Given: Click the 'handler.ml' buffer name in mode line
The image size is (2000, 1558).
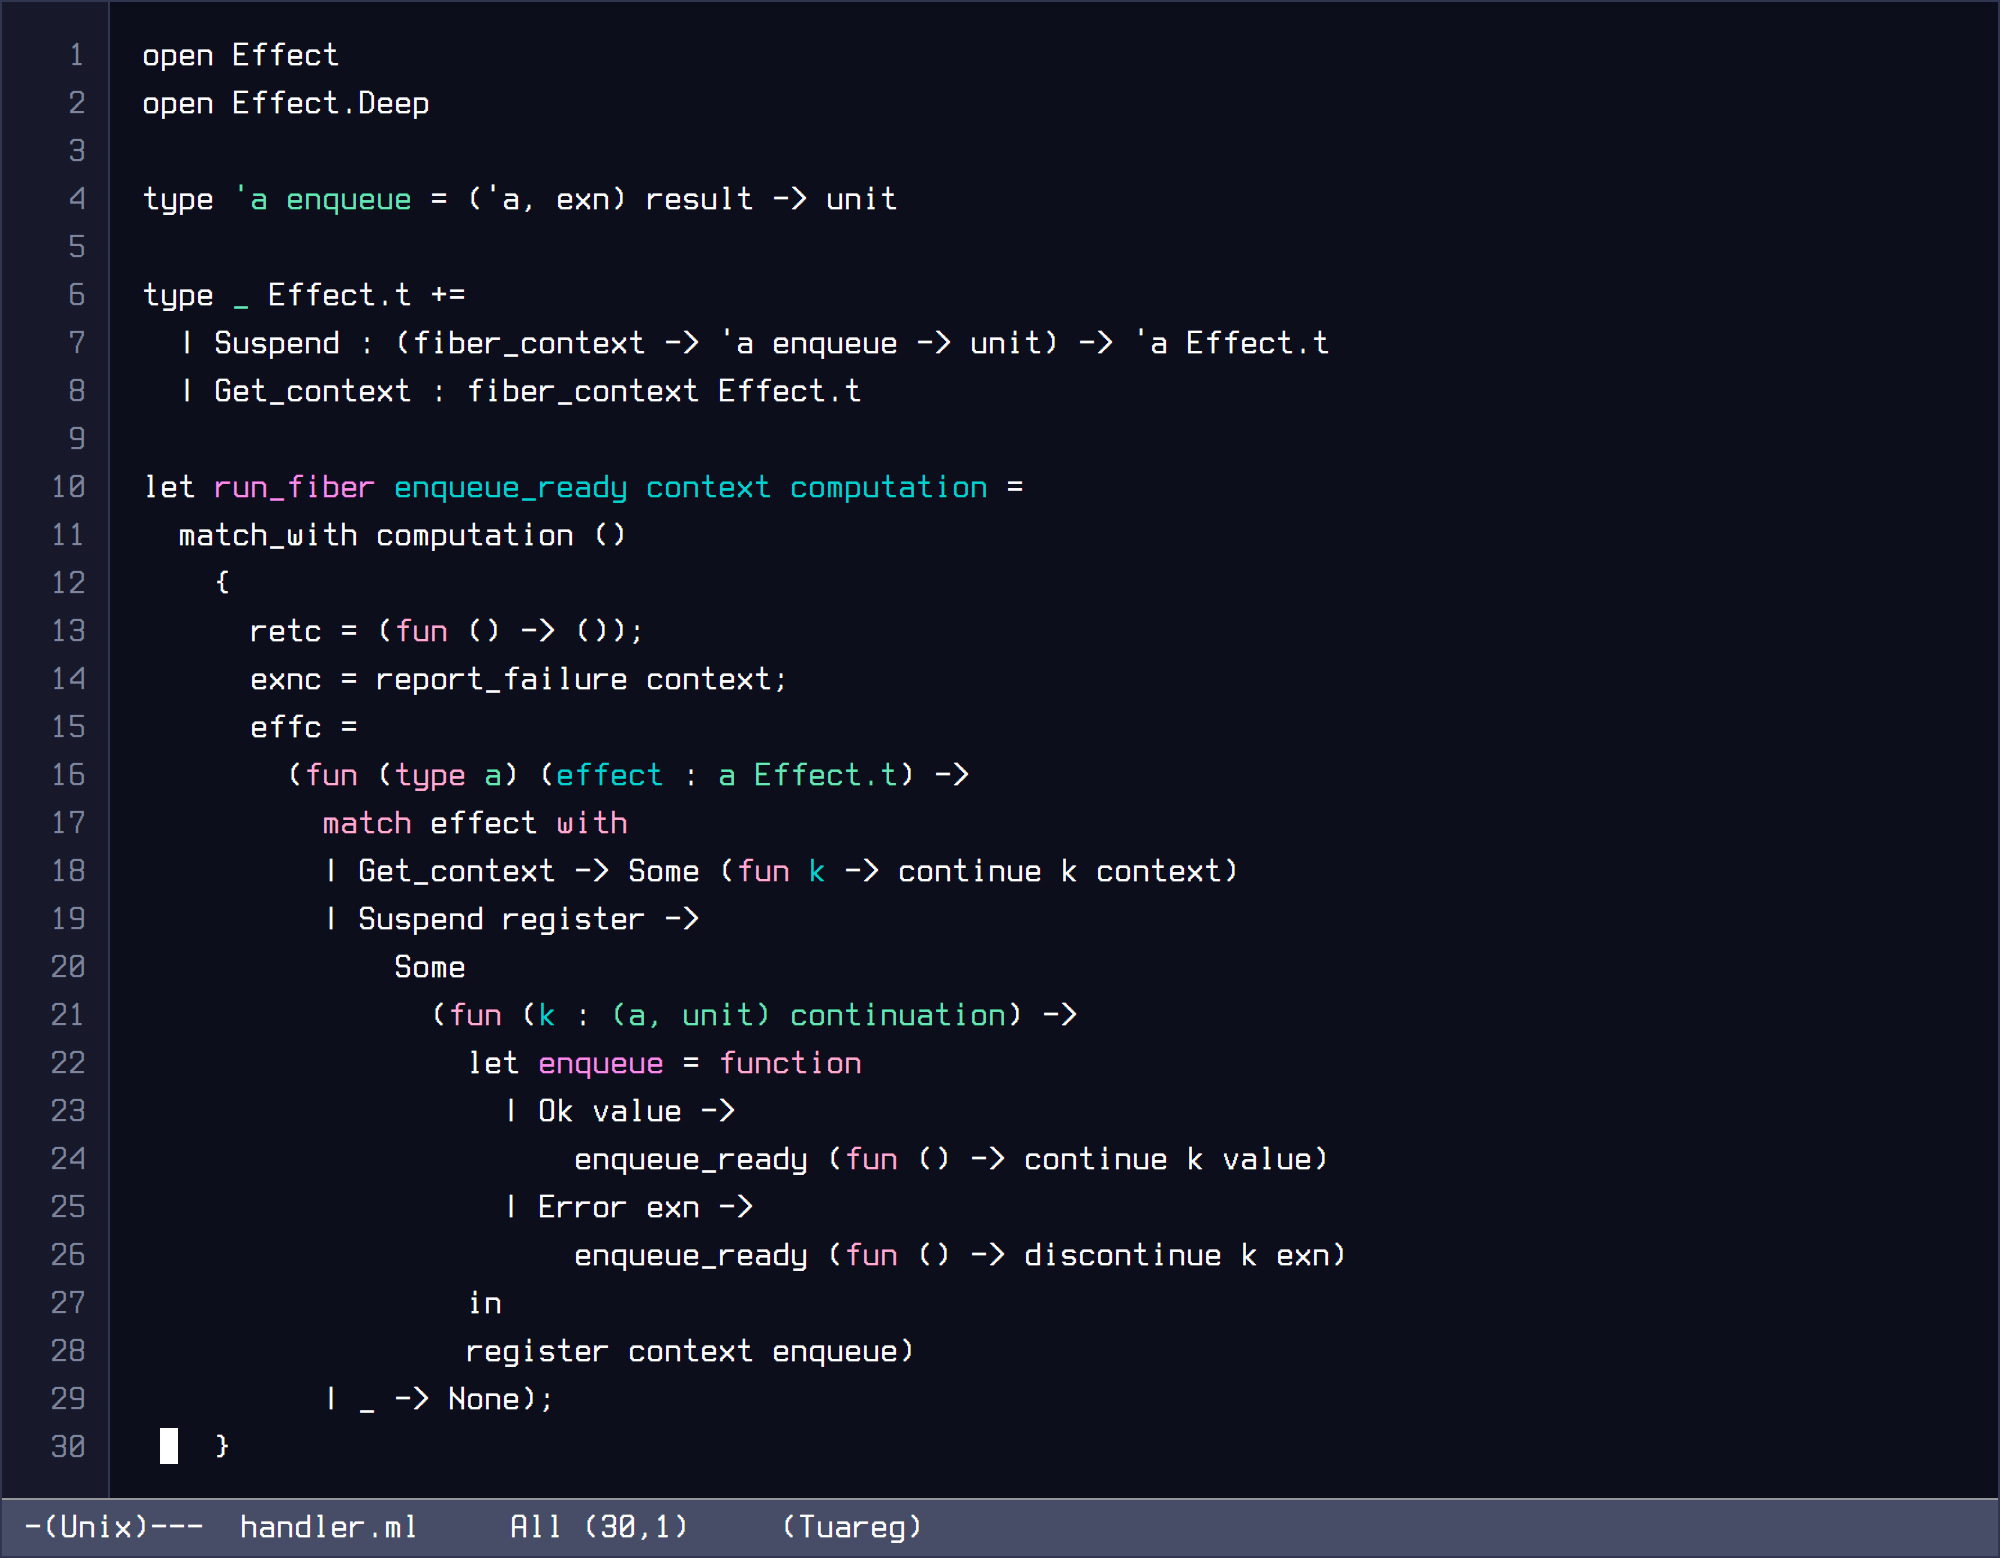Looking at the screenshot, I should click(x=328, y=1527).
